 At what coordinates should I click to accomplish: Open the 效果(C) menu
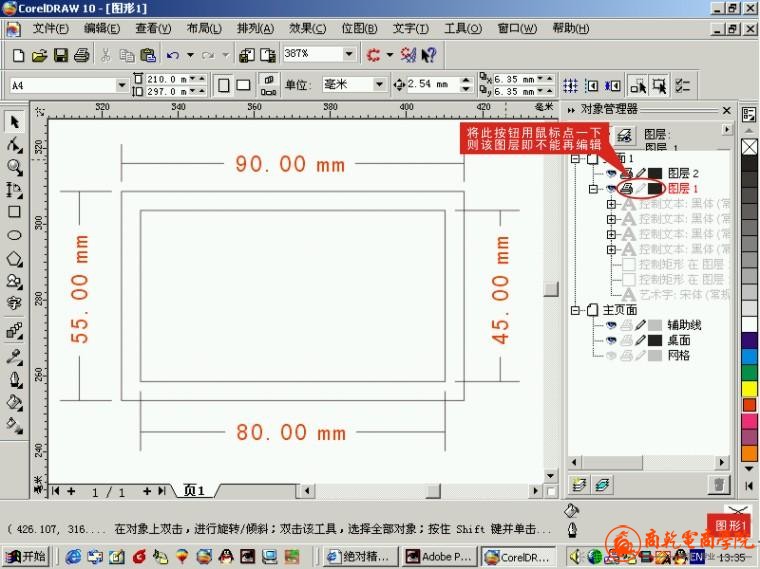(308, 29)
